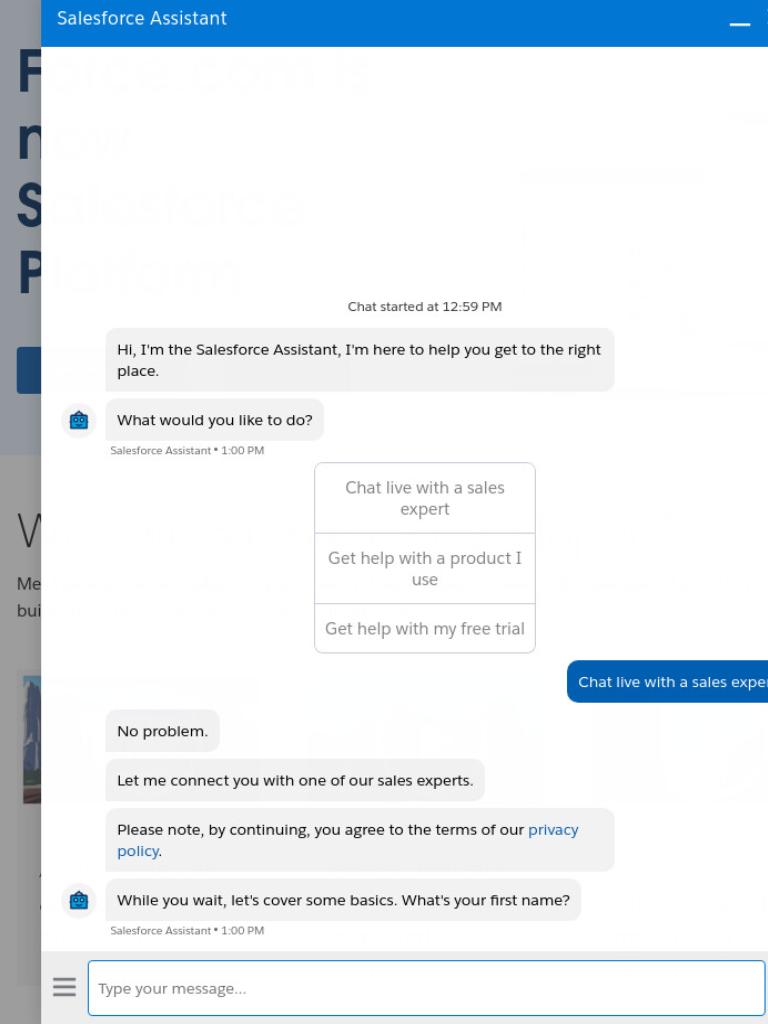Click the 'What would you like to do?' bubble
768x1024 pixels.
[x=215, y=420]
